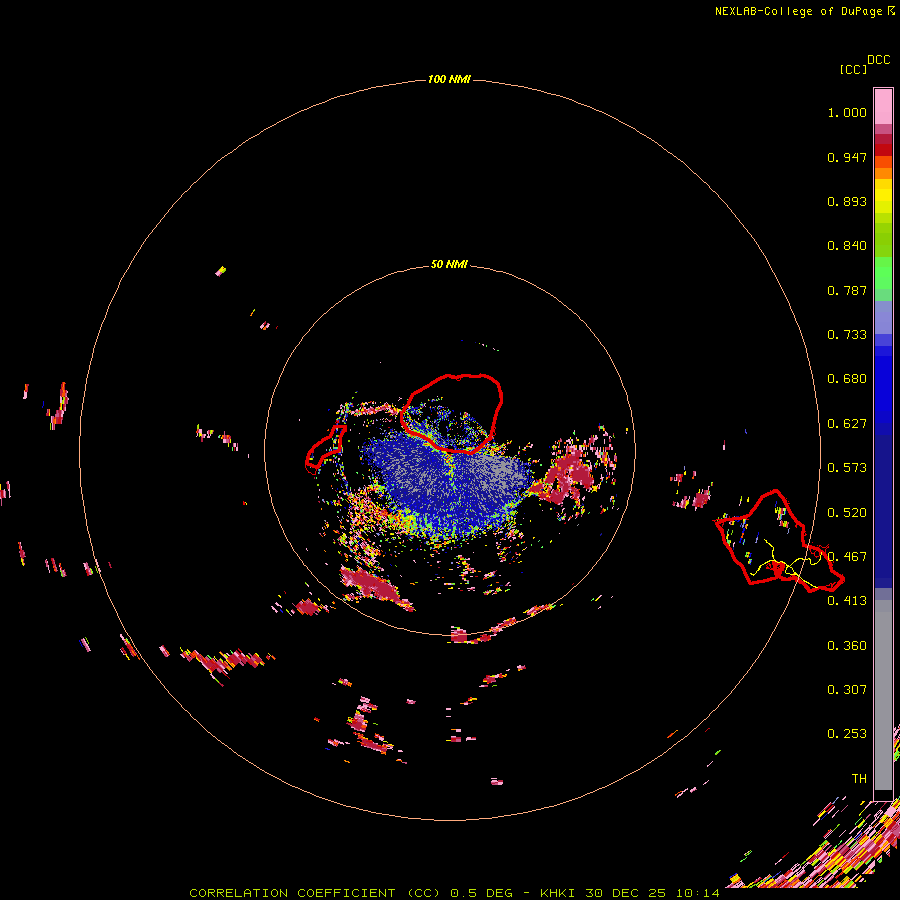The image size is (900, 900).
Task: Click the [CC] legend header
Action: point(853,69)
